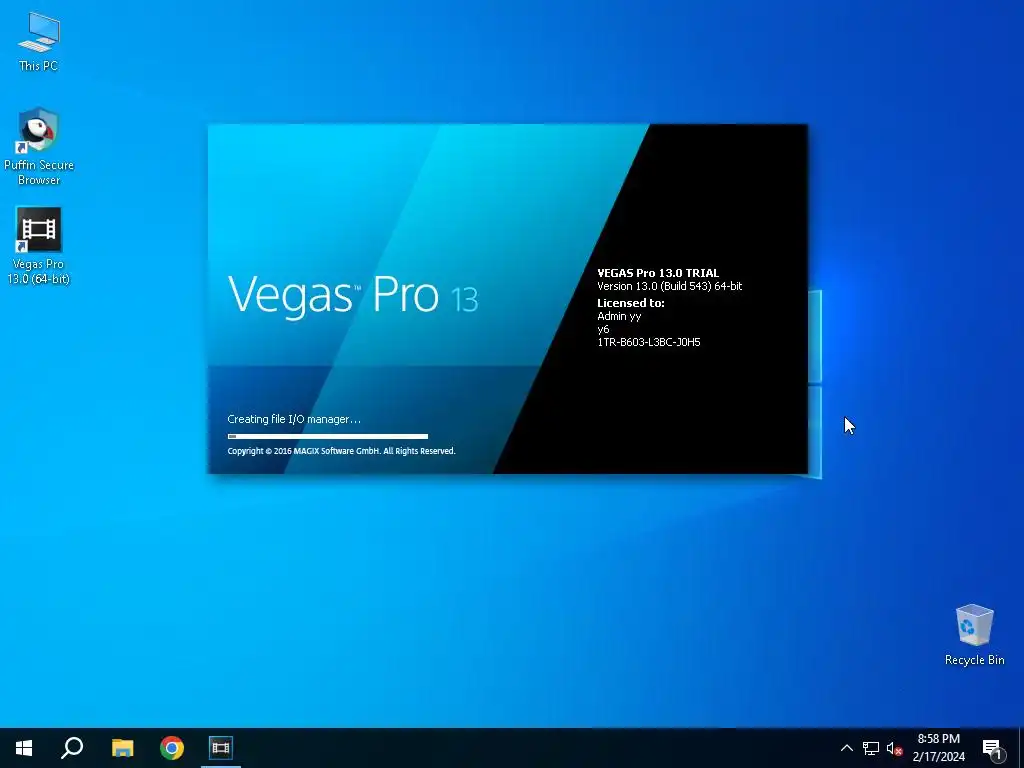The height and width of the screenshot is (768, 1024).
Task: Click the muted volume tray icon
Action: (894, 748)
